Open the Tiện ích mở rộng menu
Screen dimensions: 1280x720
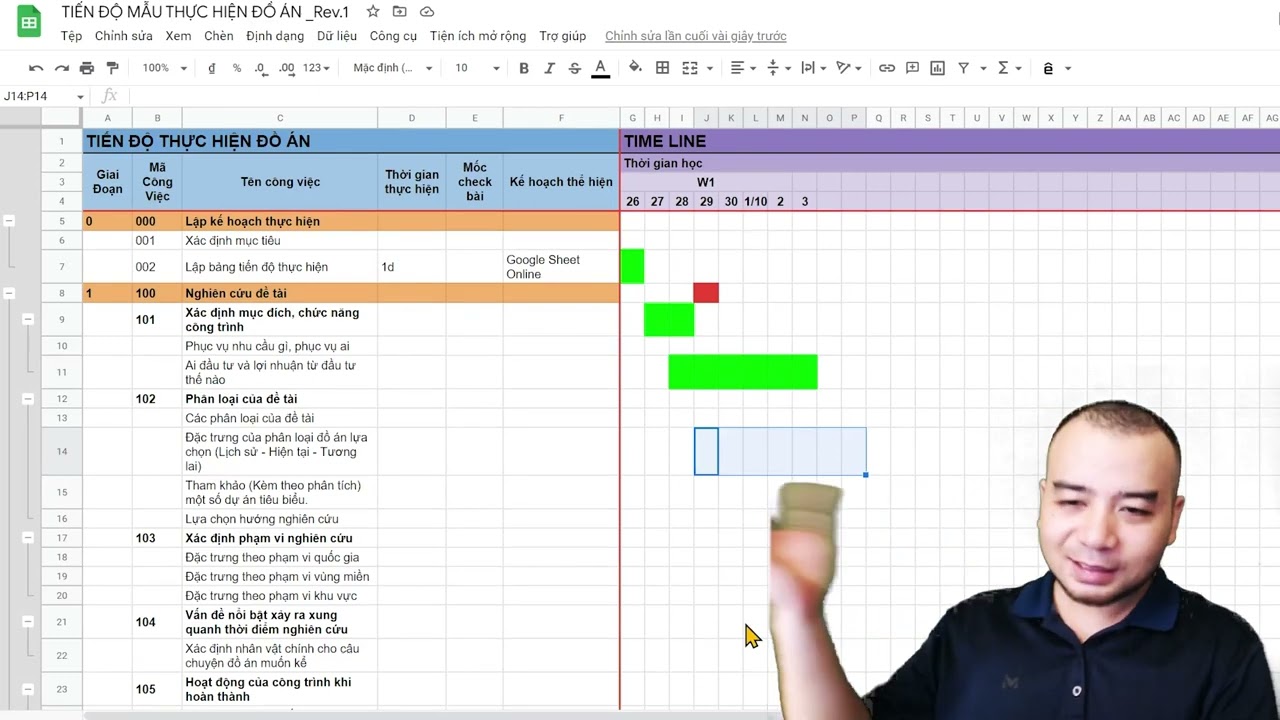pyautogui.click(x=478, y=36)
